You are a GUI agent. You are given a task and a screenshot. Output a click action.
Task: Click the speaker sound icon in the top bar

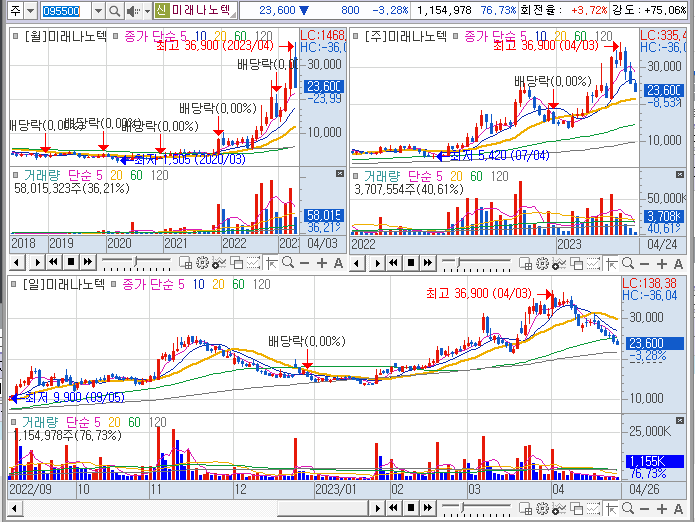click(x=133, y=11)
